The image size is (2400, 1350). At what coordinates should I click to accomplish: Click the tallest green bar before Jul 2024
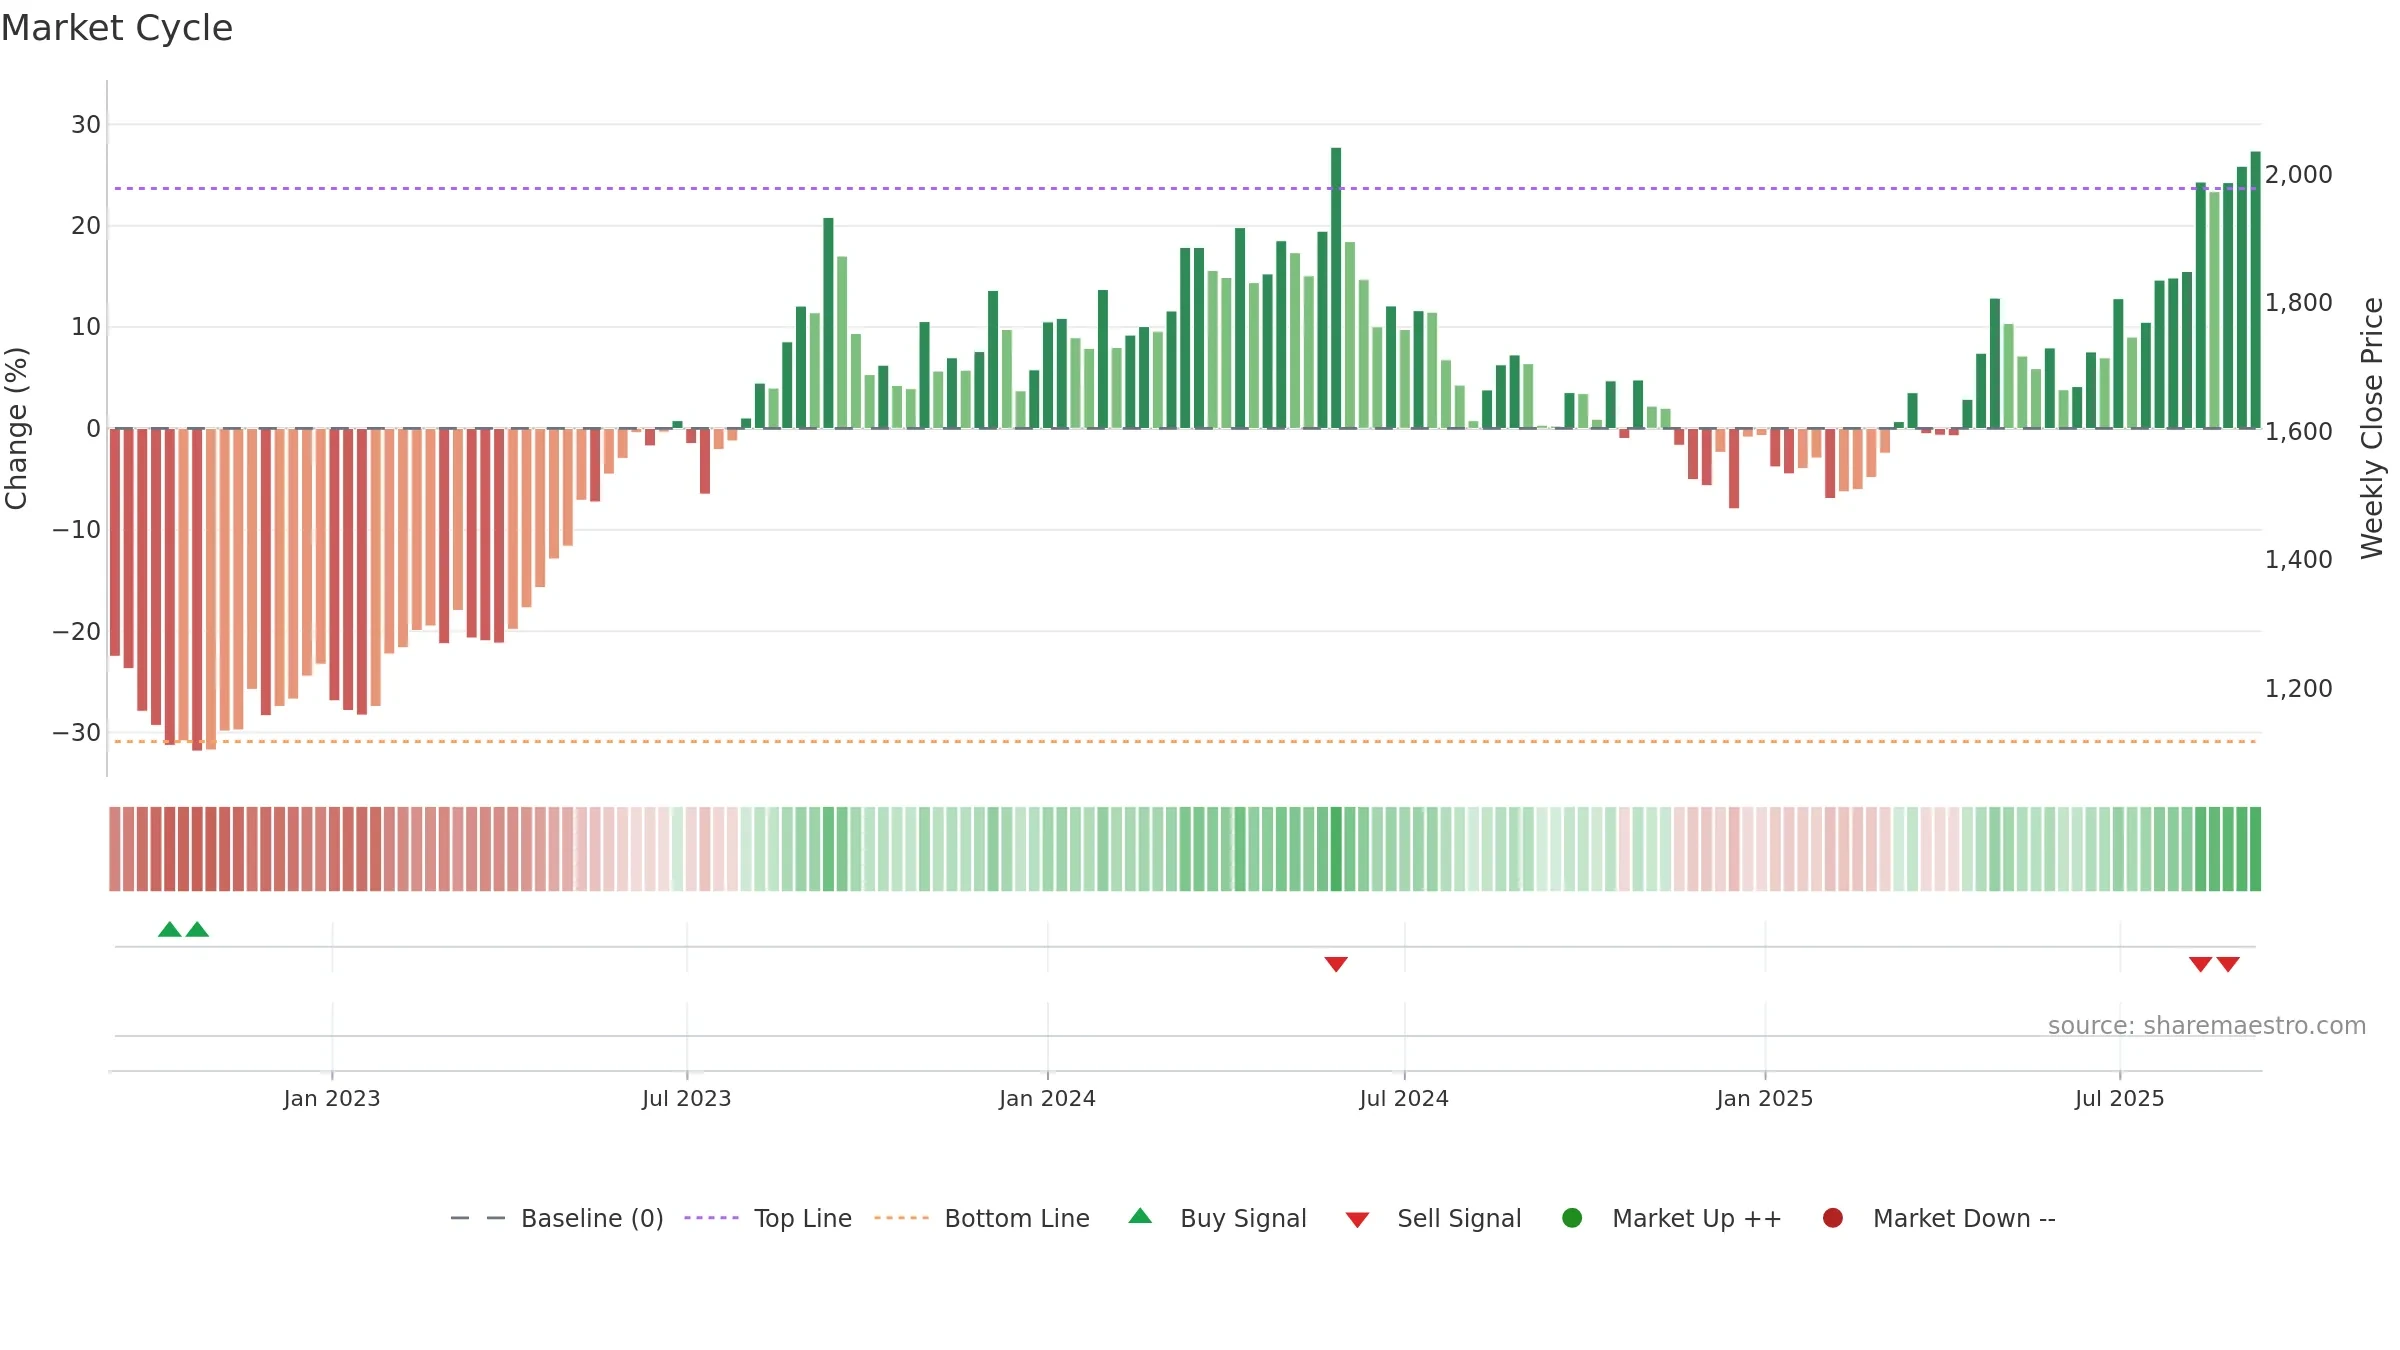(x=1336, y=288)
